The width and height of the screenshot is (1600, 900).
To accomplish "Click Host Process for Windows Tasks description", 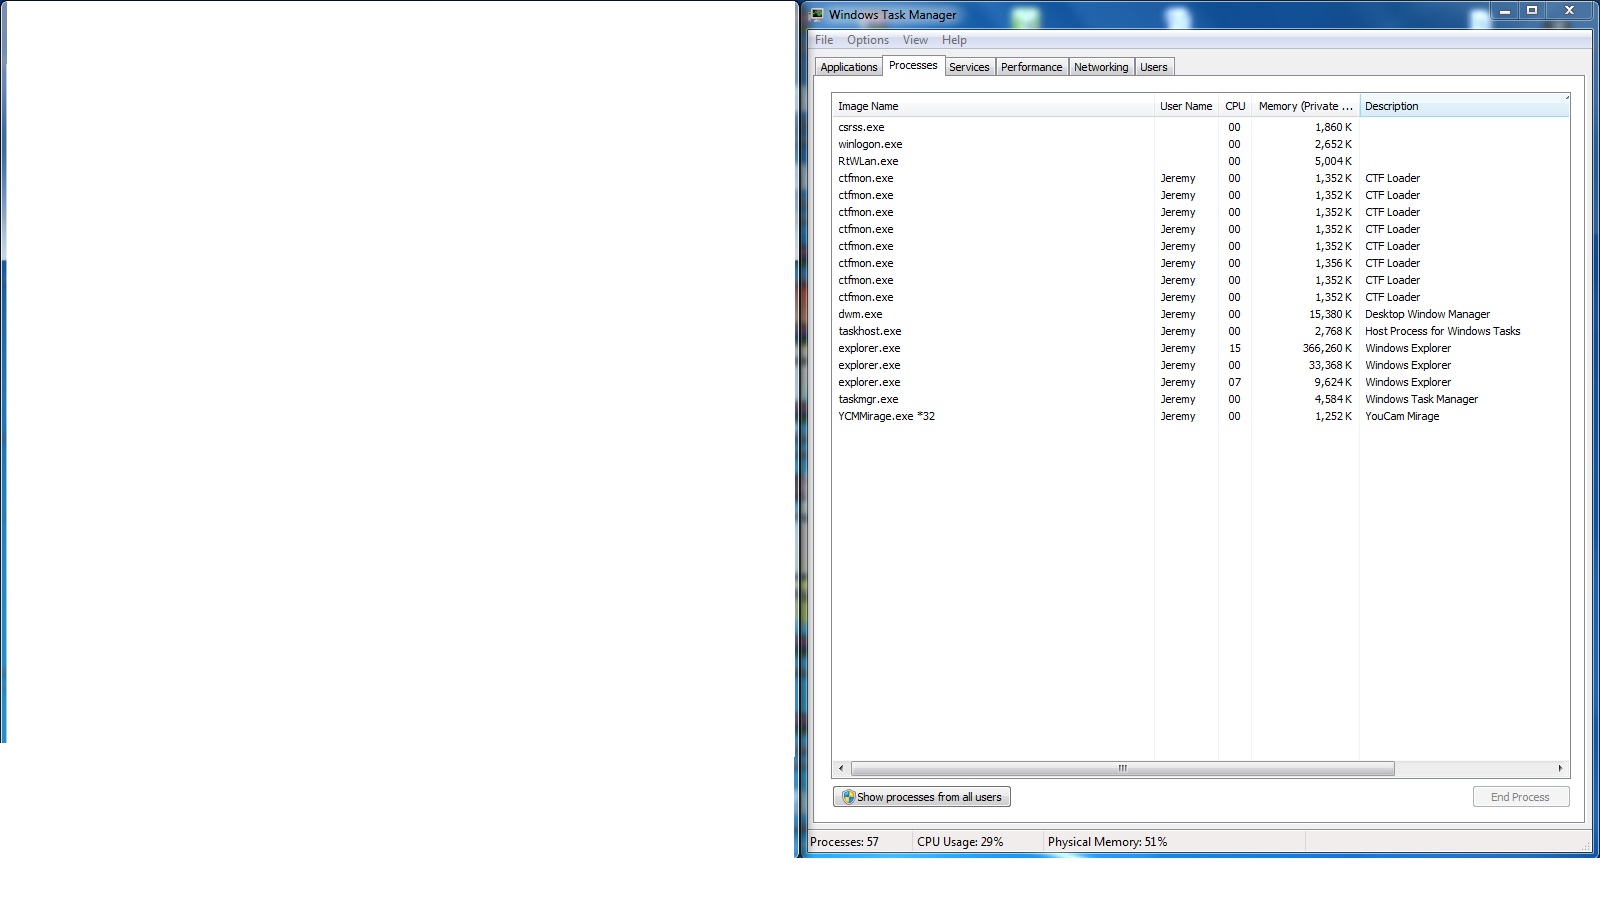I will coord(1442,331).
